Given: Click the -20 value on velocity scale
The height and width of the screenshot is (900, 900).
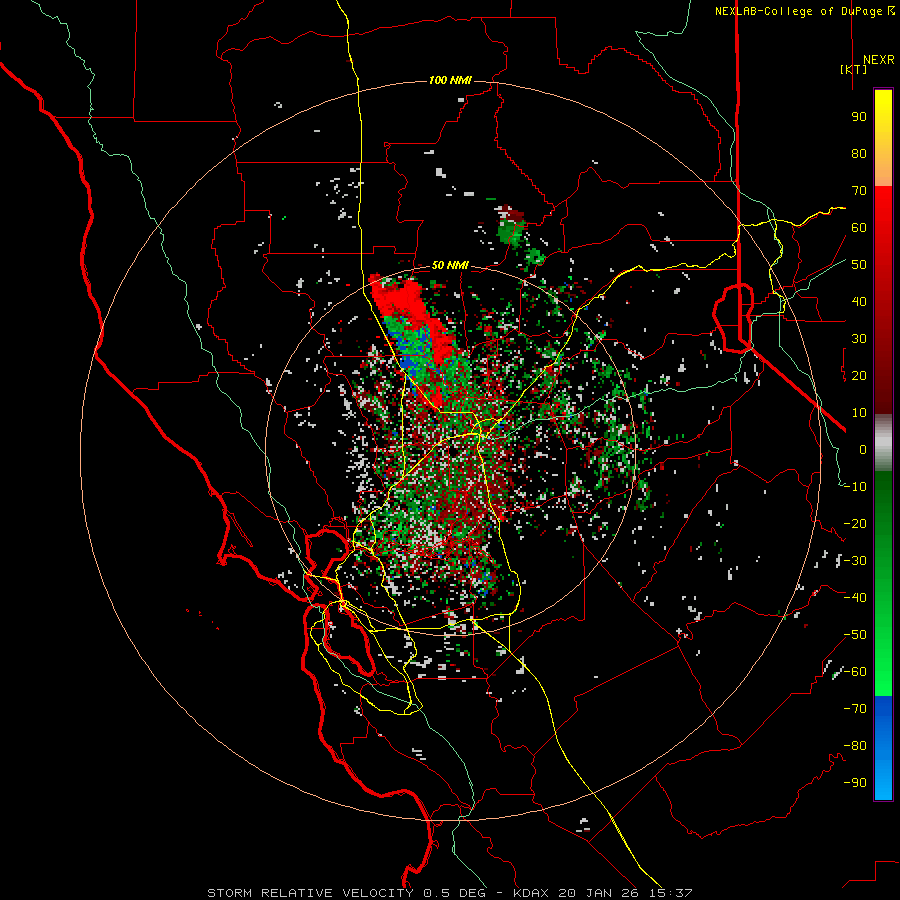Looking at the screenshot, I should coord(855,523).
